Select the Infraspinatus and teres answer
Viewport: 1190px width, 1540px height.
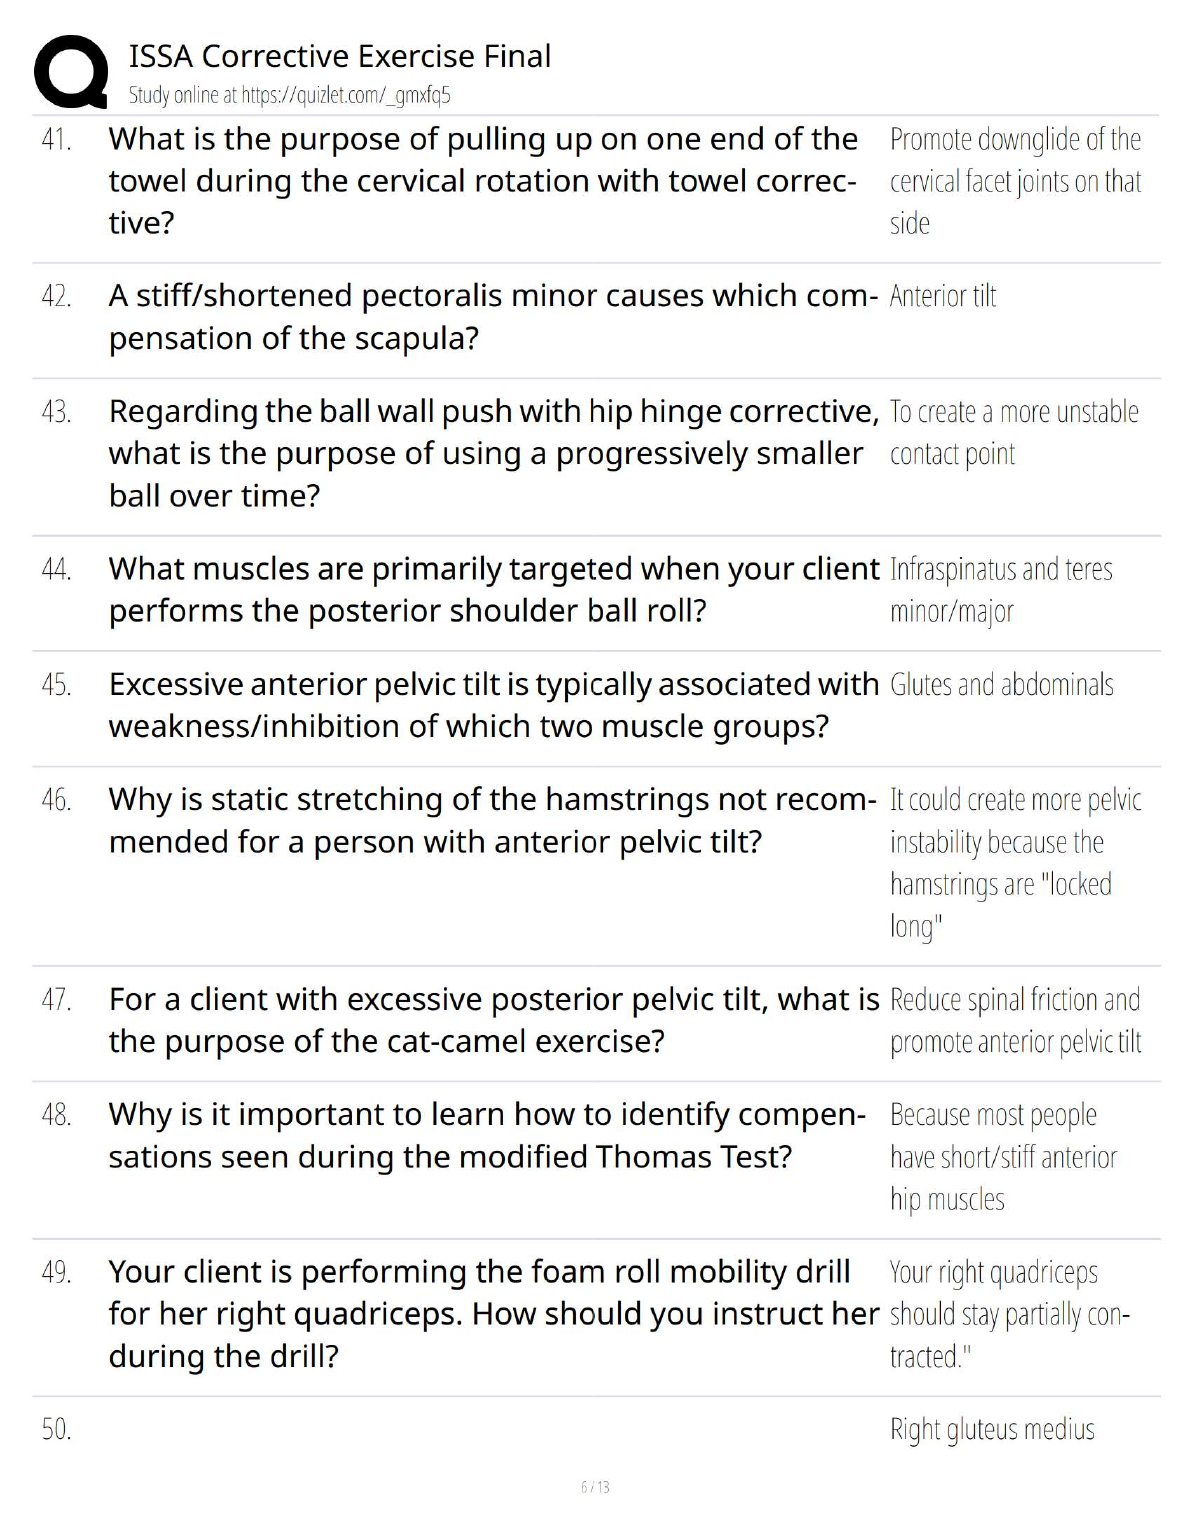point(1001,590)
